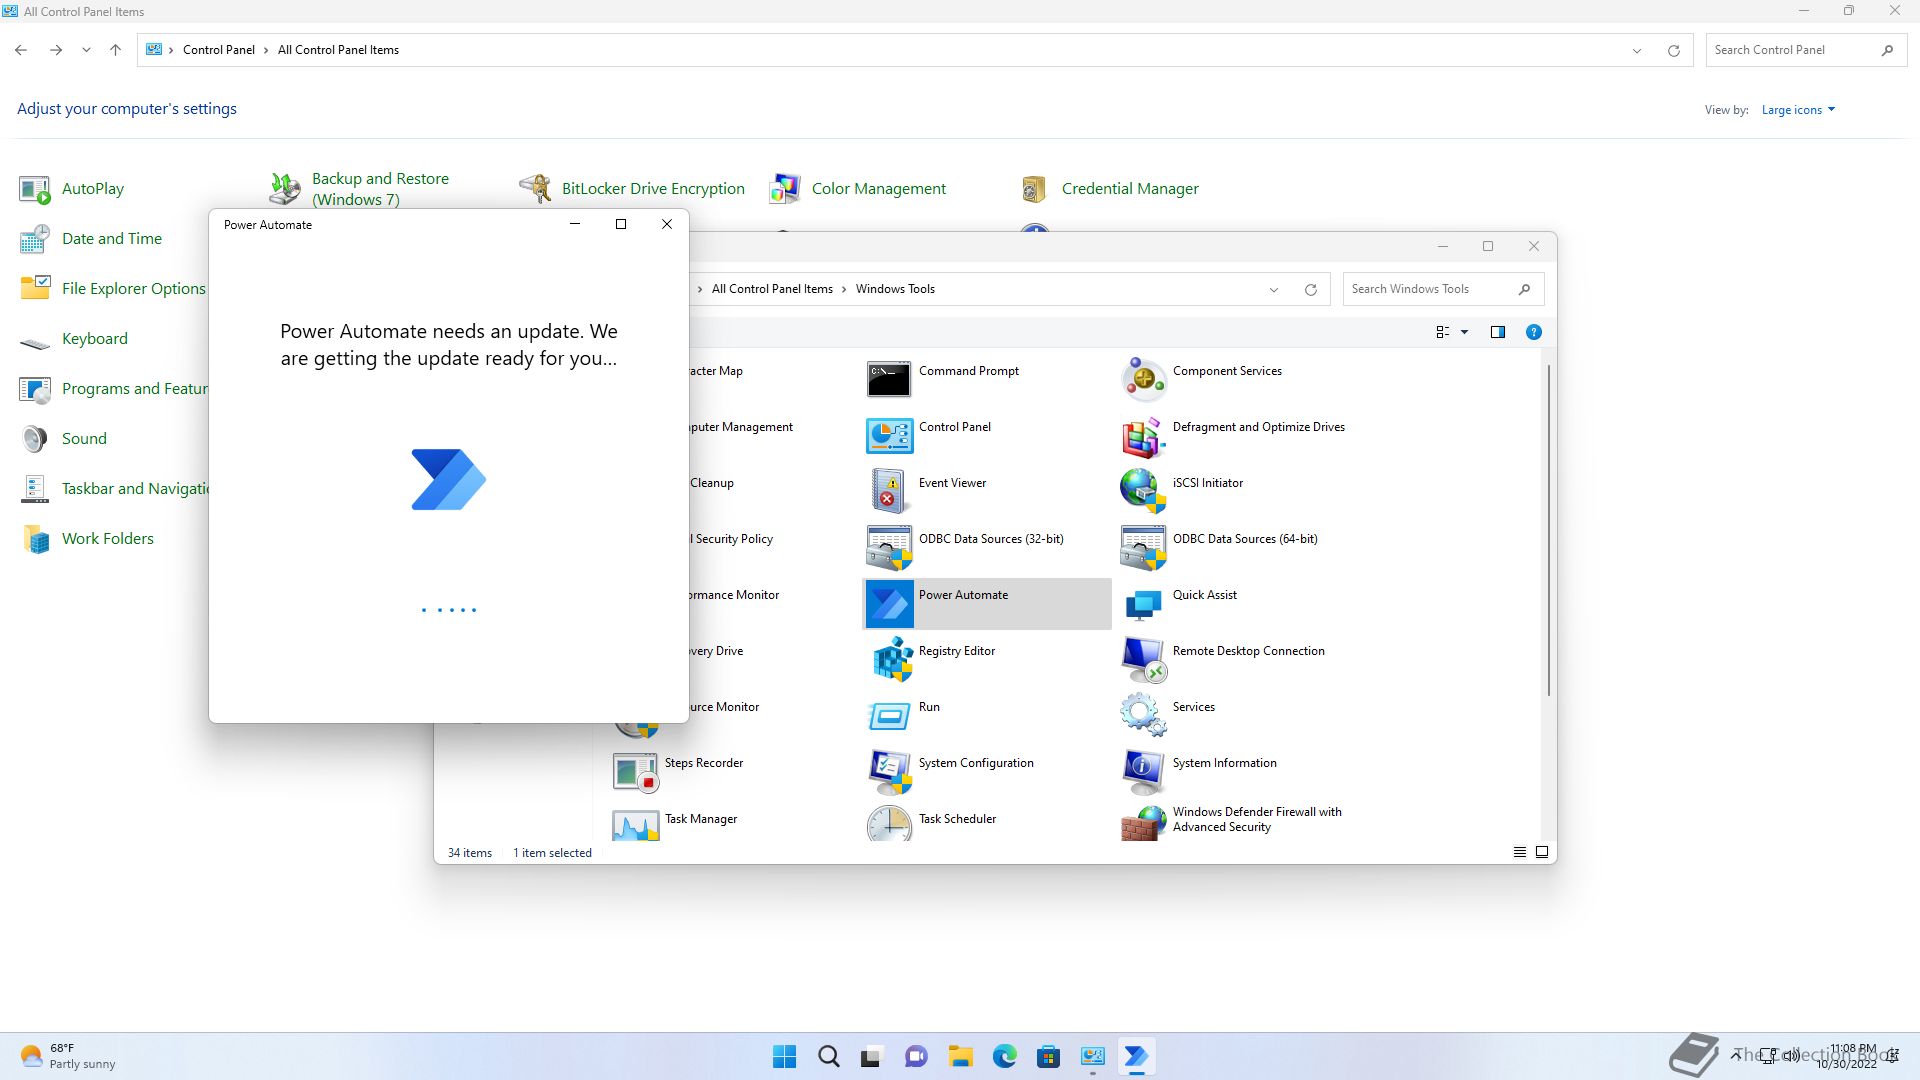Go up one level in Control Panel
Image resolution: width=1920 pixels, height=1080 pixels.
tap(115, 50)
